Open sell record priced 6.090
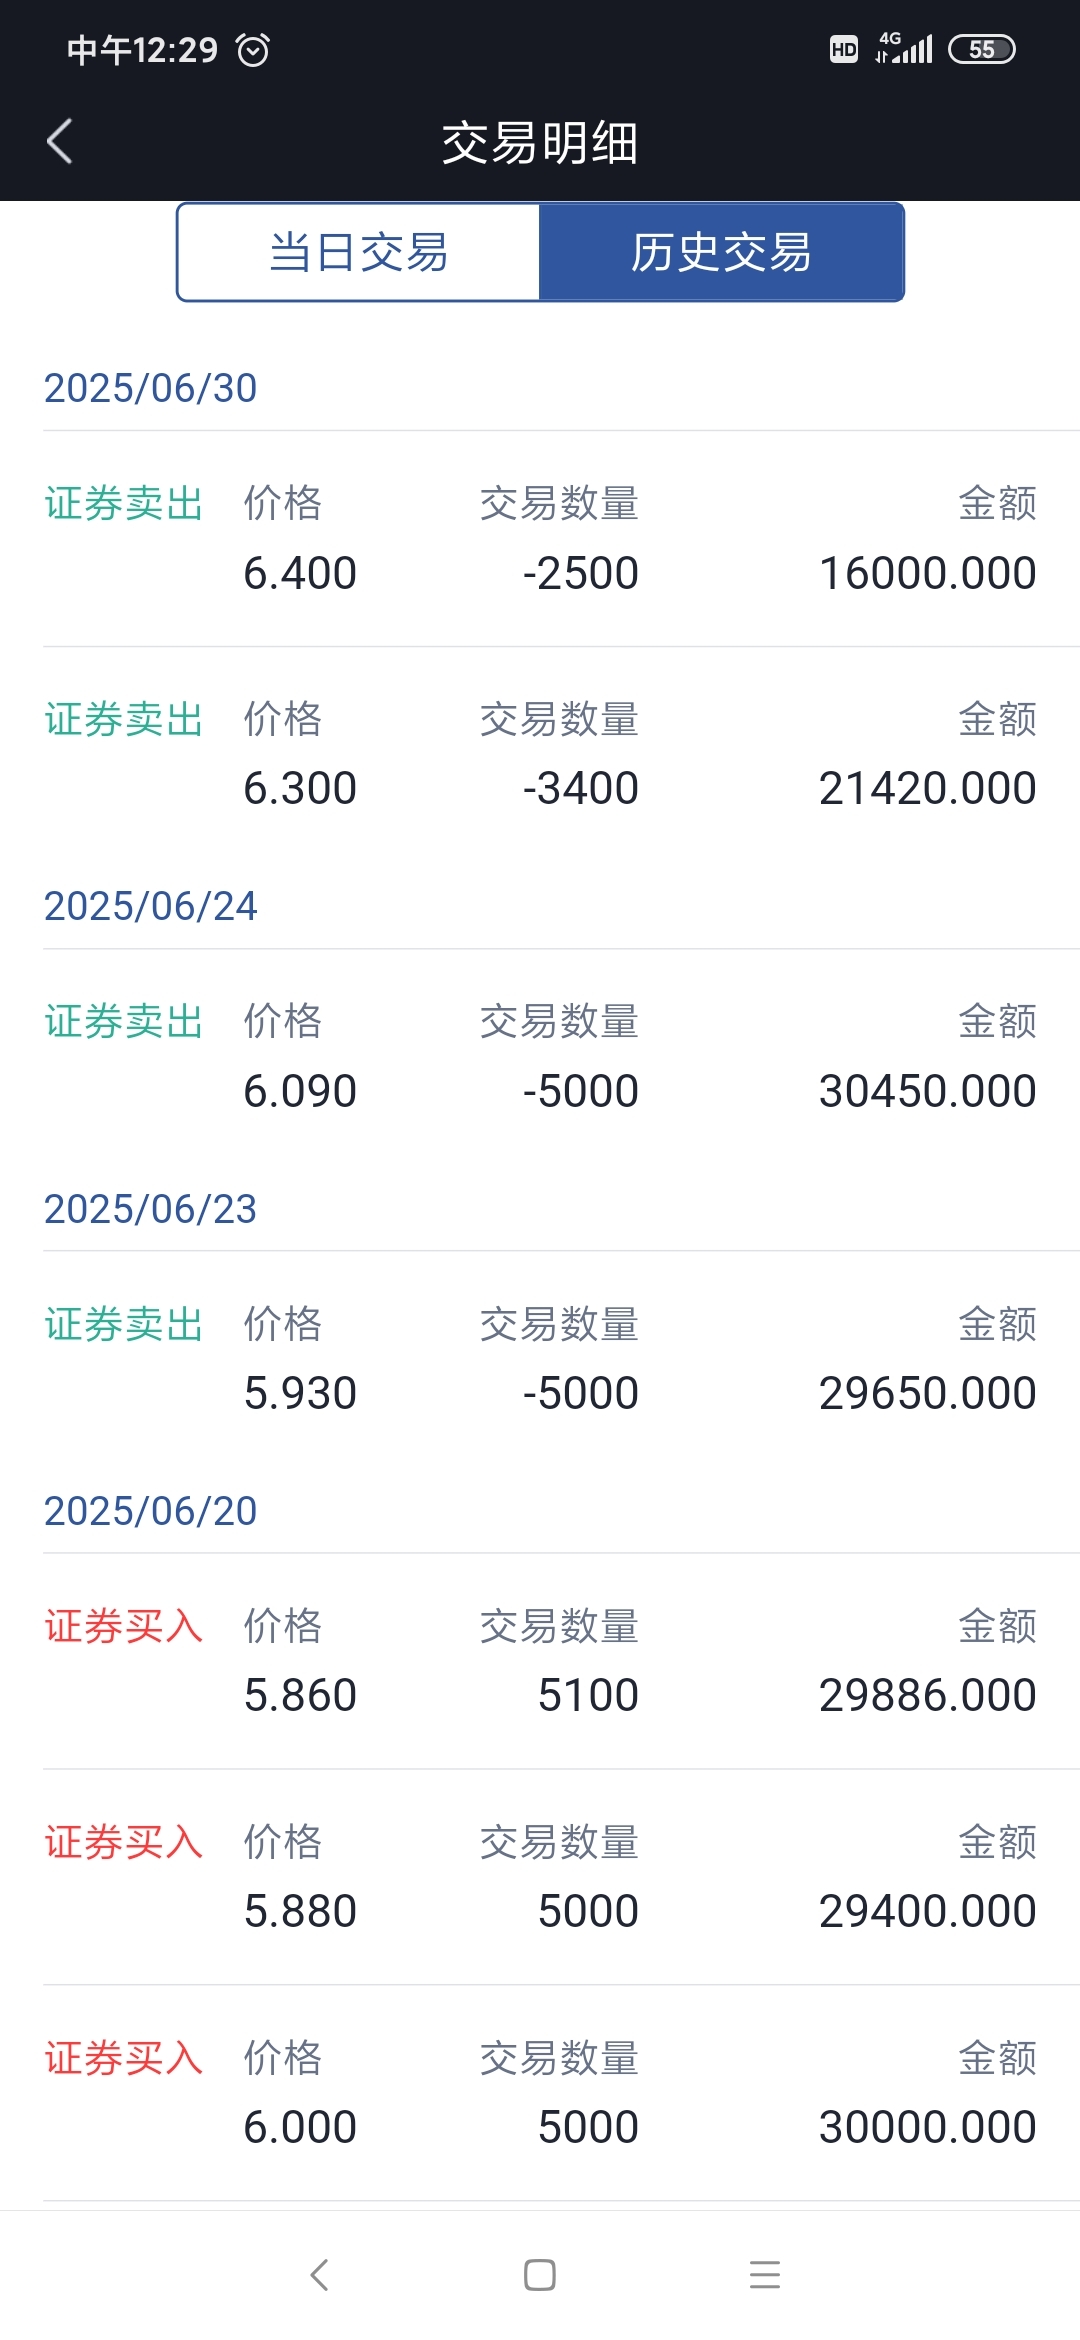Viewport: 1080px width, 2340px height. click(540, 1057)
